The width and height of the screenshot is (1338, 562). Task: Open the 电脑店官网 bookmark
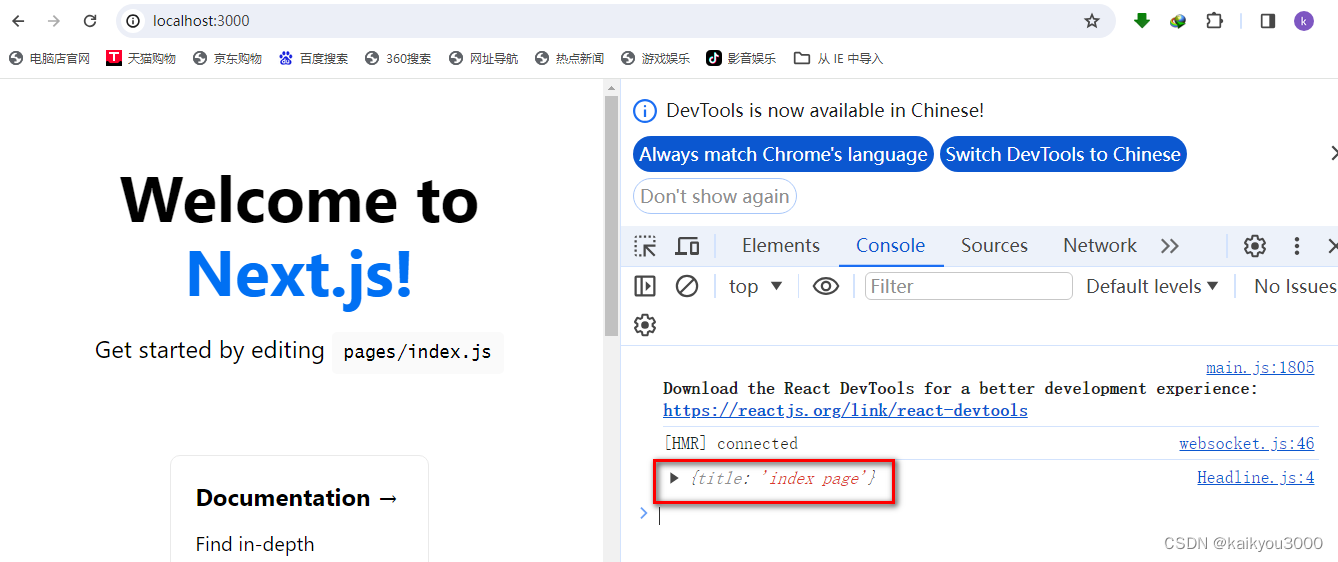pyautogui.click(x=50, y=59)
